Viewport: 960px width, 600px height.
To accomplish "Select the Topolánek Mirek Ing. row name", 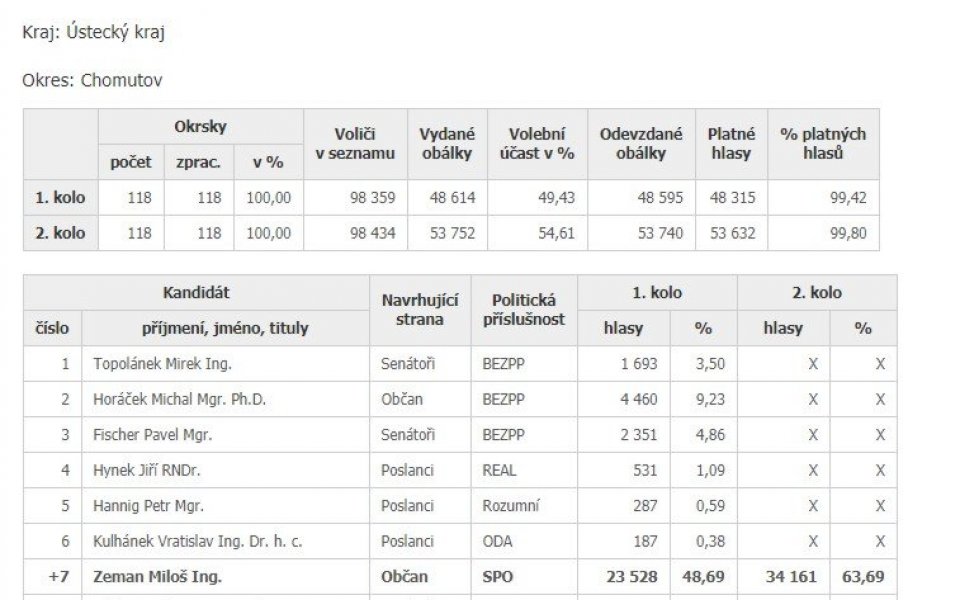I will (x=162, y=364).
